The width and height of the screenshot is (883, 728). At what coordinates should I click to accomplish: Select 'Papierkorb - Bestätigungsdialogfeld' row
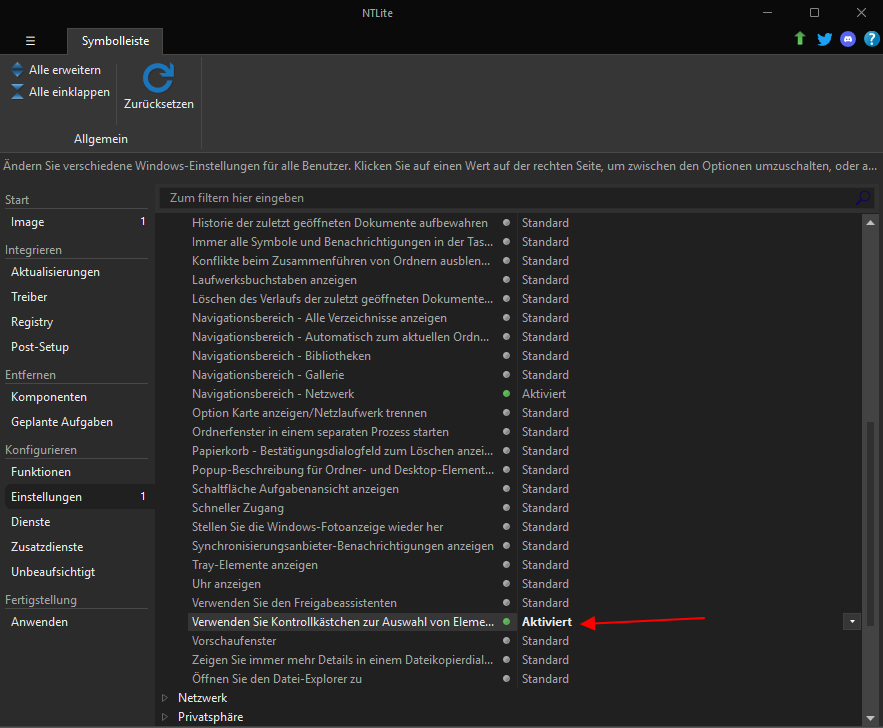pyautogui.click(x=341, y=451)
